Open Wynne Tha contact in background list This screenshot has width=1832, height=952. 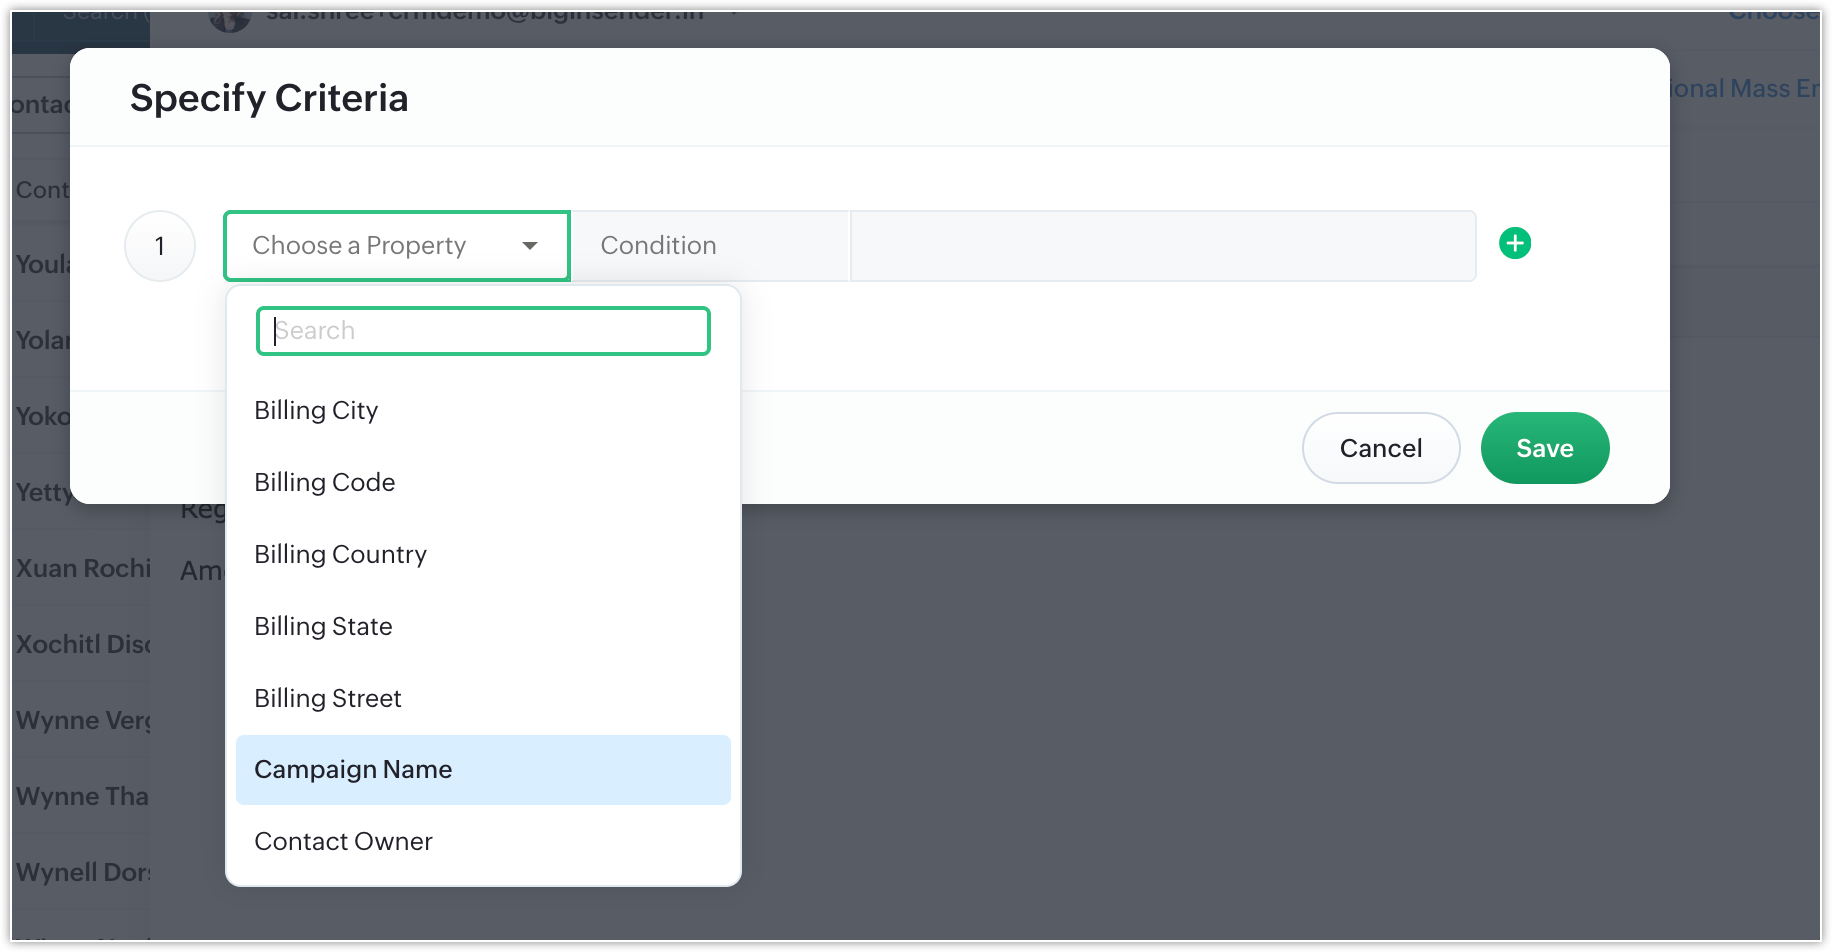tap(82, 796)
